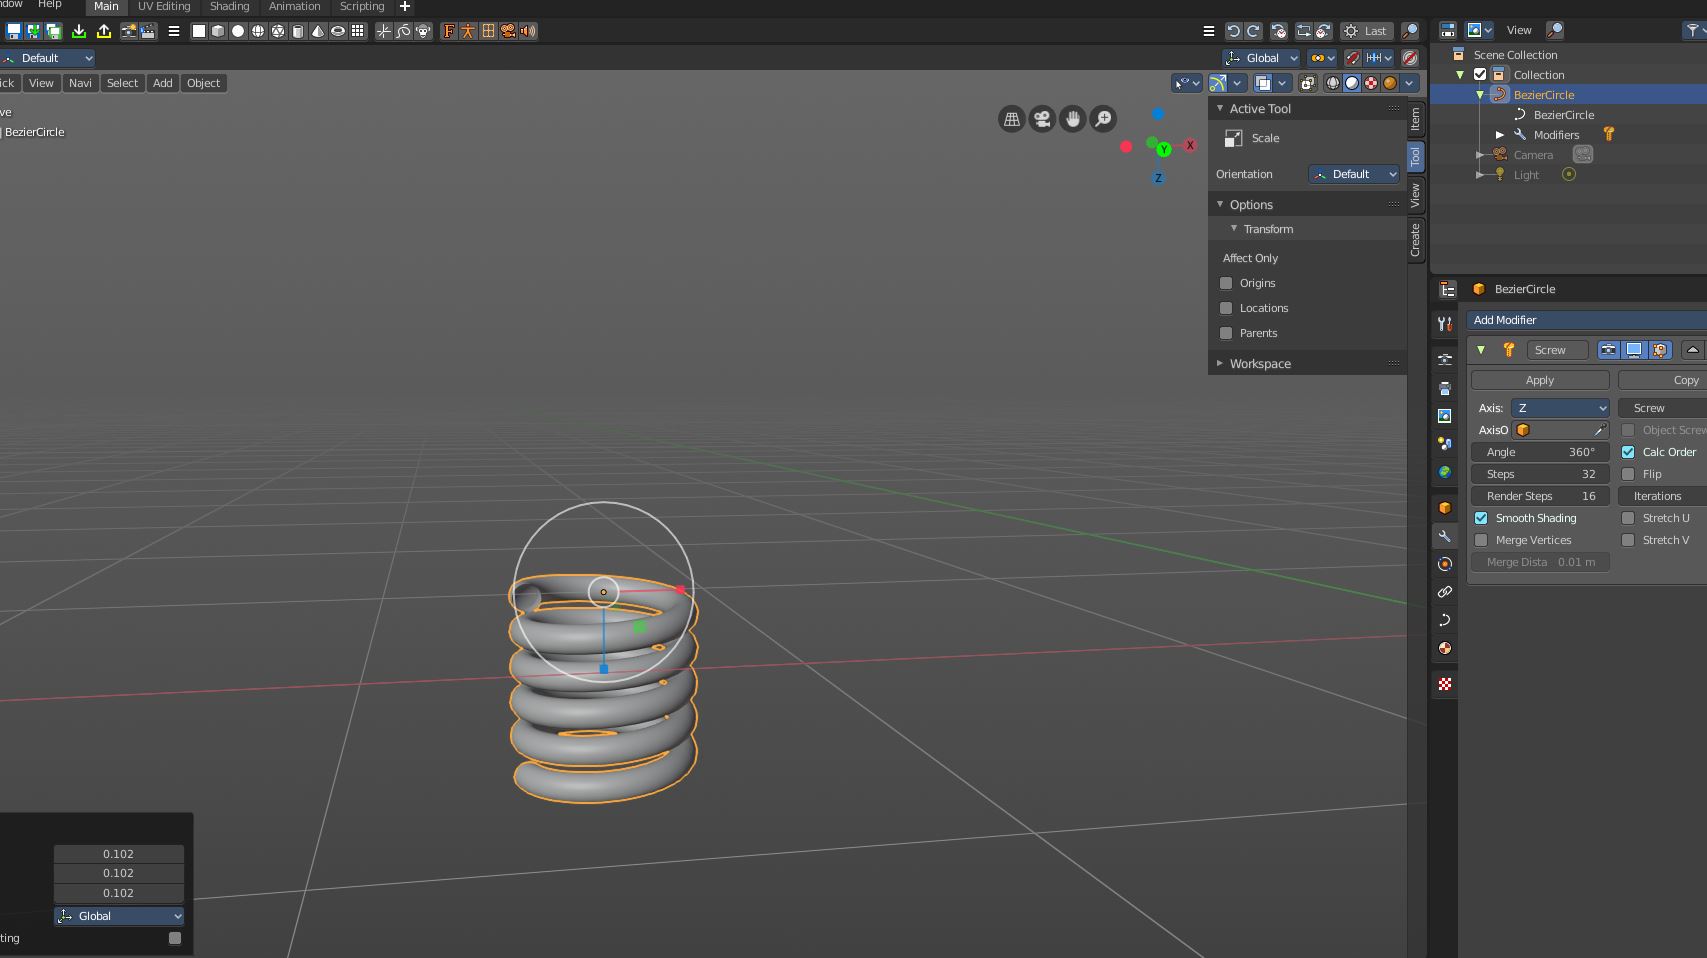This screenshot has height=958, width=1707.
Task: Click the Save file icon
Action: (14, 31)
